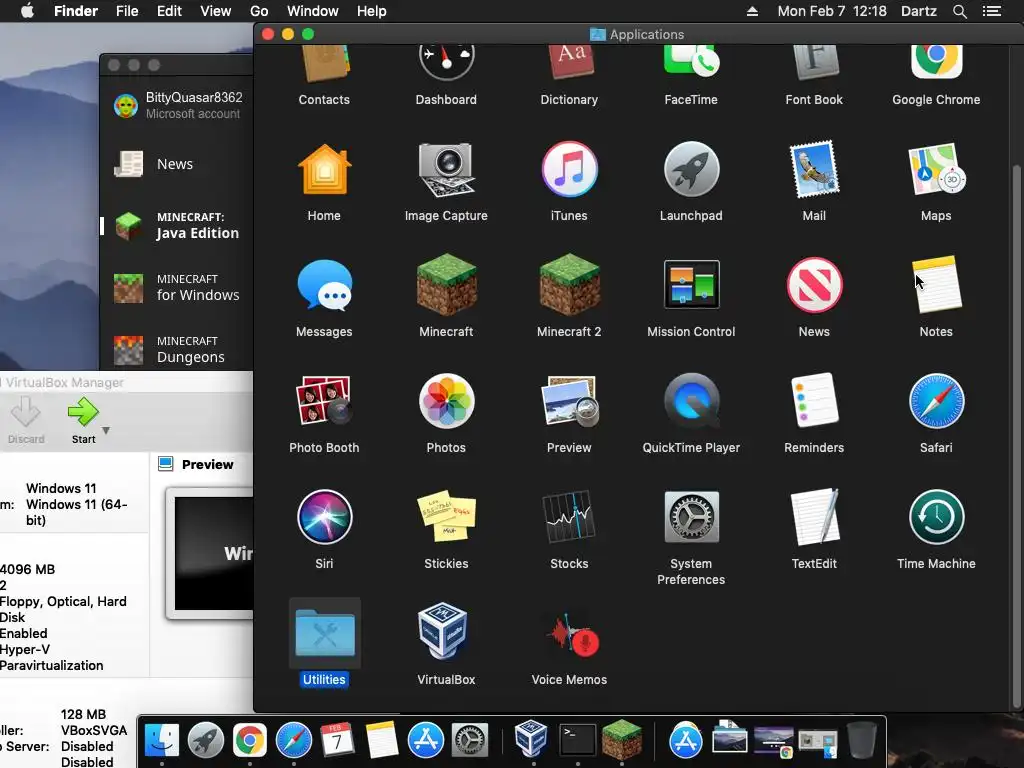Screen dimensions: 1024x768
Task: Open the Dictionary app icon
Action: 569,64
